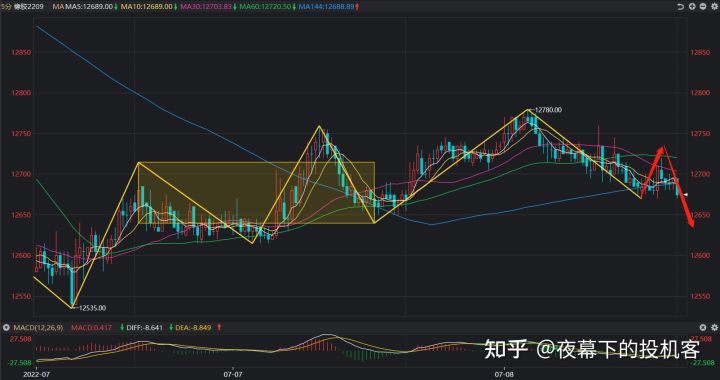Click the 5分 period label
The image size is (720, 380).
(6, 7)
